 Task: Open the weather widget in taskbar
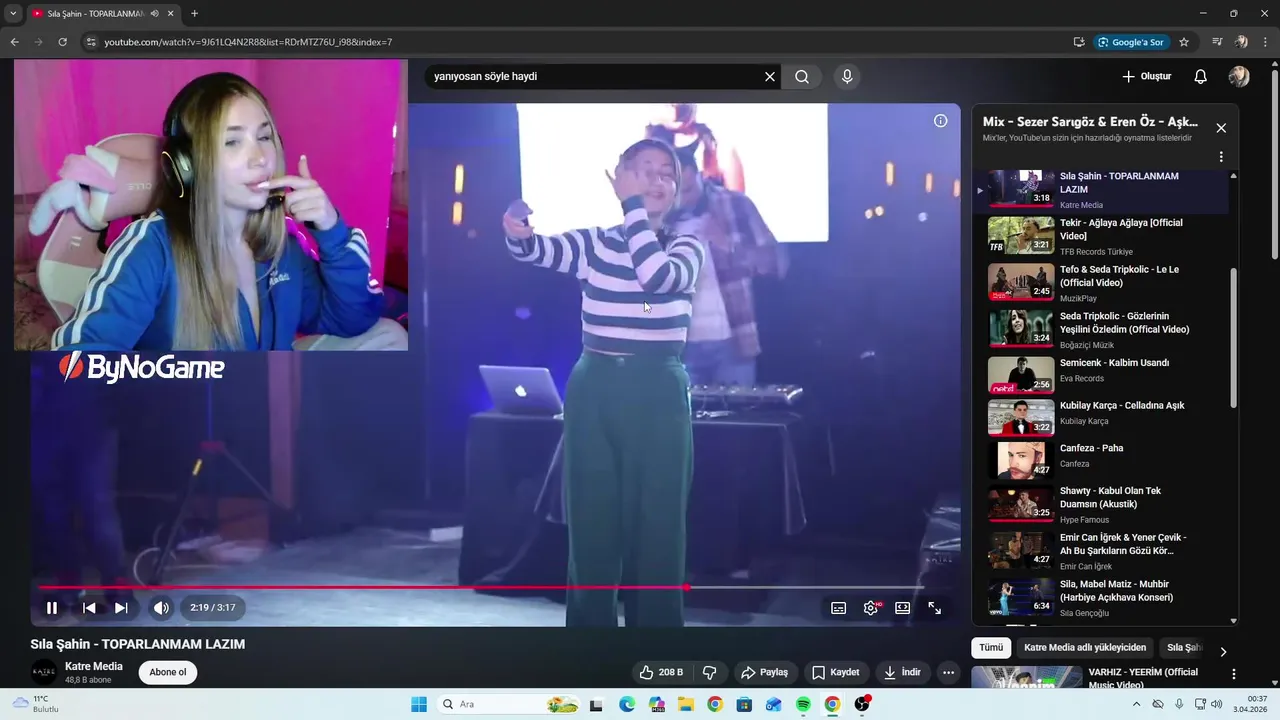[x=35, y=704]
